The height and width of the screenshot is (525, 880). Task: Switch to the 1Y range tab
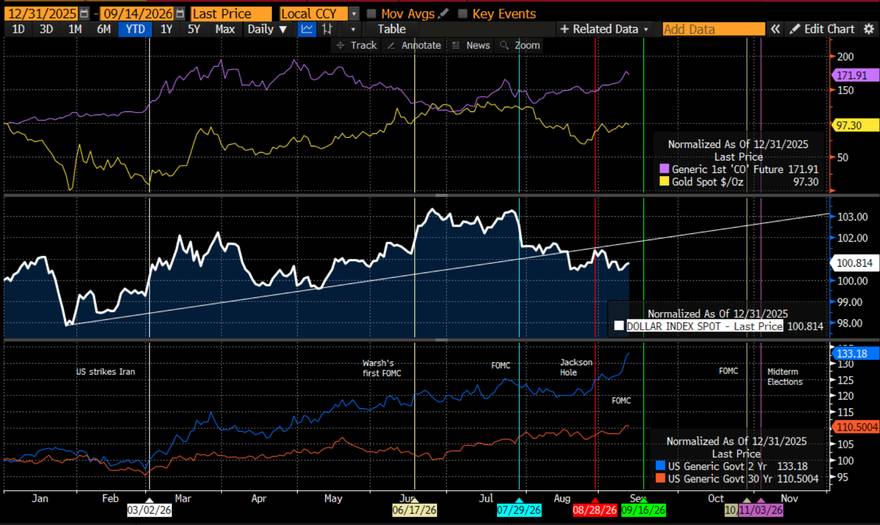[166, 29]
